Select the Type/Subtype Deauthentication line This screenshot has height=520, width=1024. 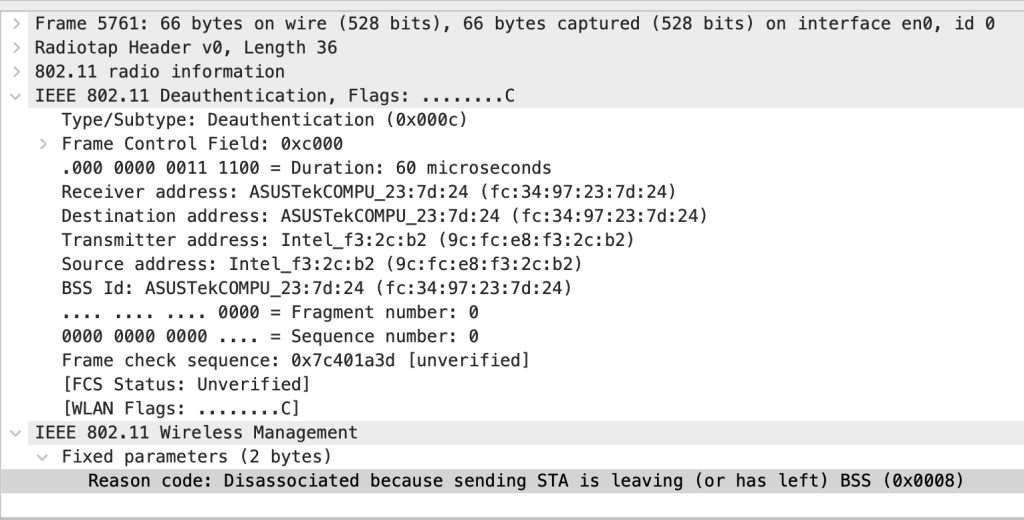(264, 120)
